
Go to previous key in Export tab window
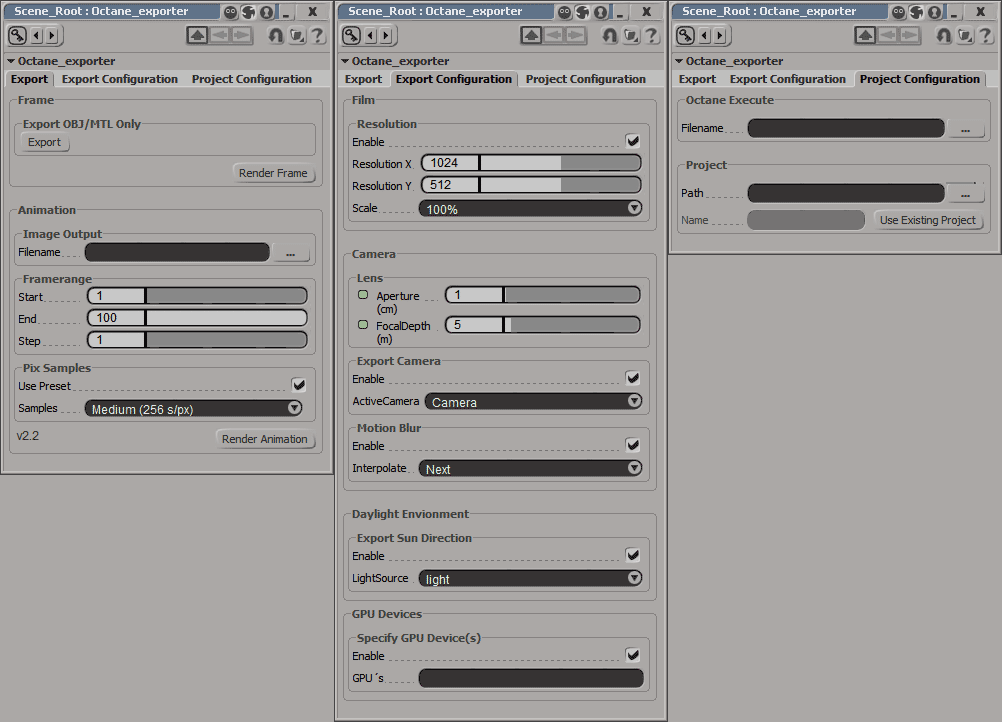pos(36,36)
